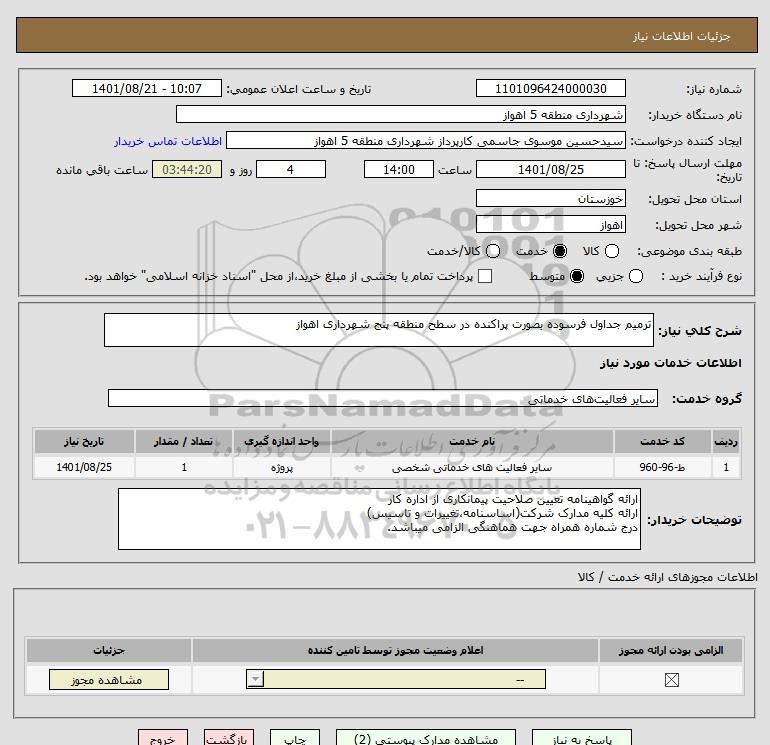The width and height of the screenshot is (770, 745).
Task: Click the توضیحات خریدار label
Action: (694, 520)
